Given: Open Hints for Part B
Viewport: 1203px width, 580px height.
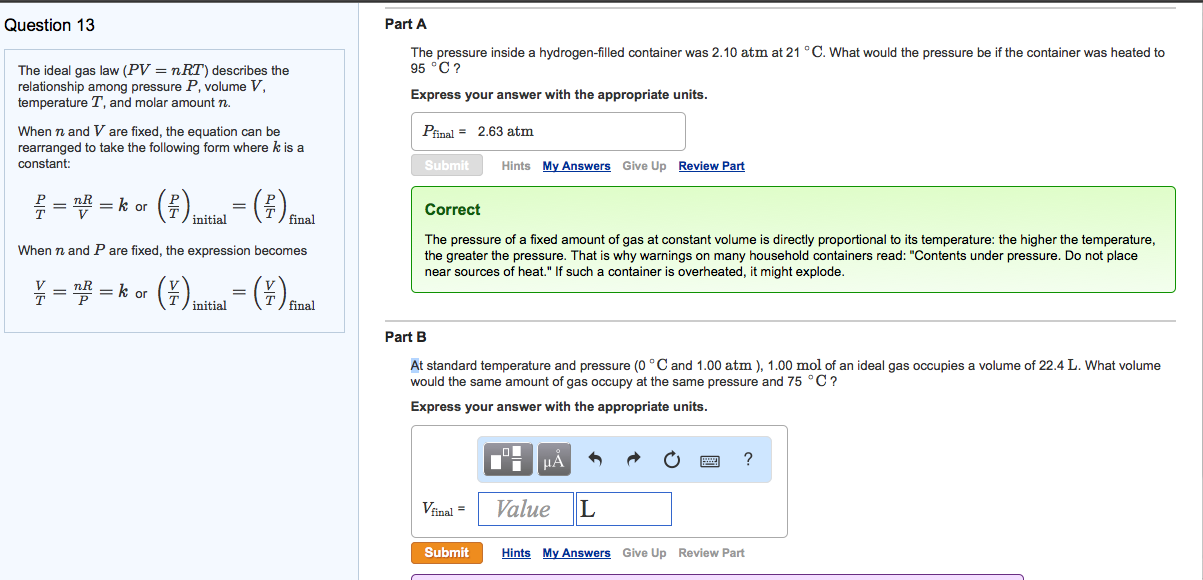Looking at the screenshot, I should click(516, 552).
